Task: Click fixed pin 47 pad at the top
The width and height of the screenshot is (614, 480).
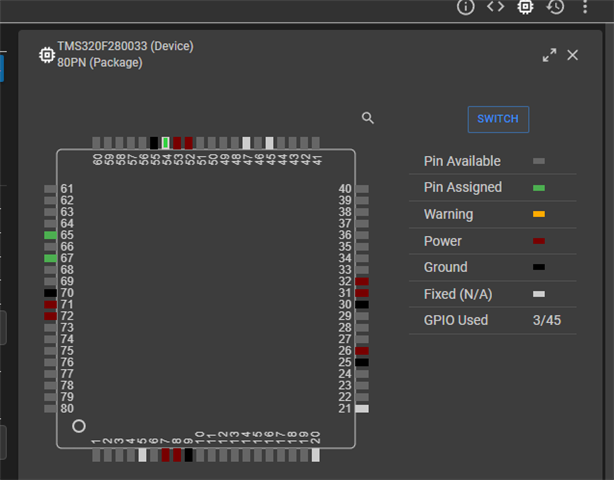Action: (246, 143)
